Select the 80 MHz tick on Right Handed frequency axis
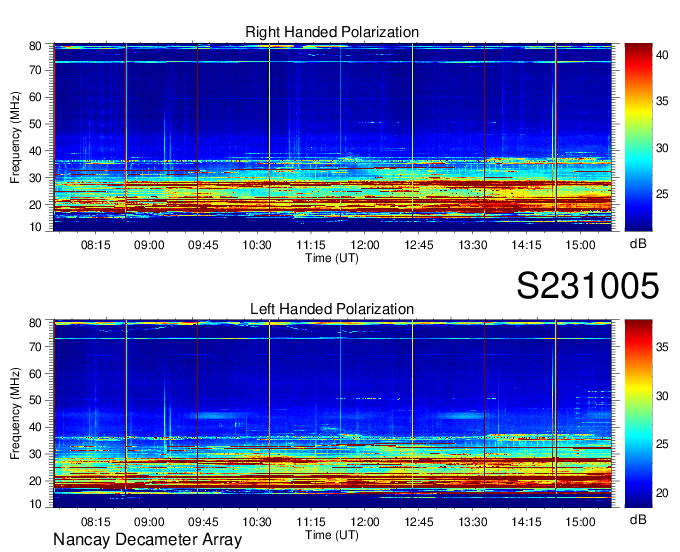The image size is (680, 552). click(x=35, y=46)
